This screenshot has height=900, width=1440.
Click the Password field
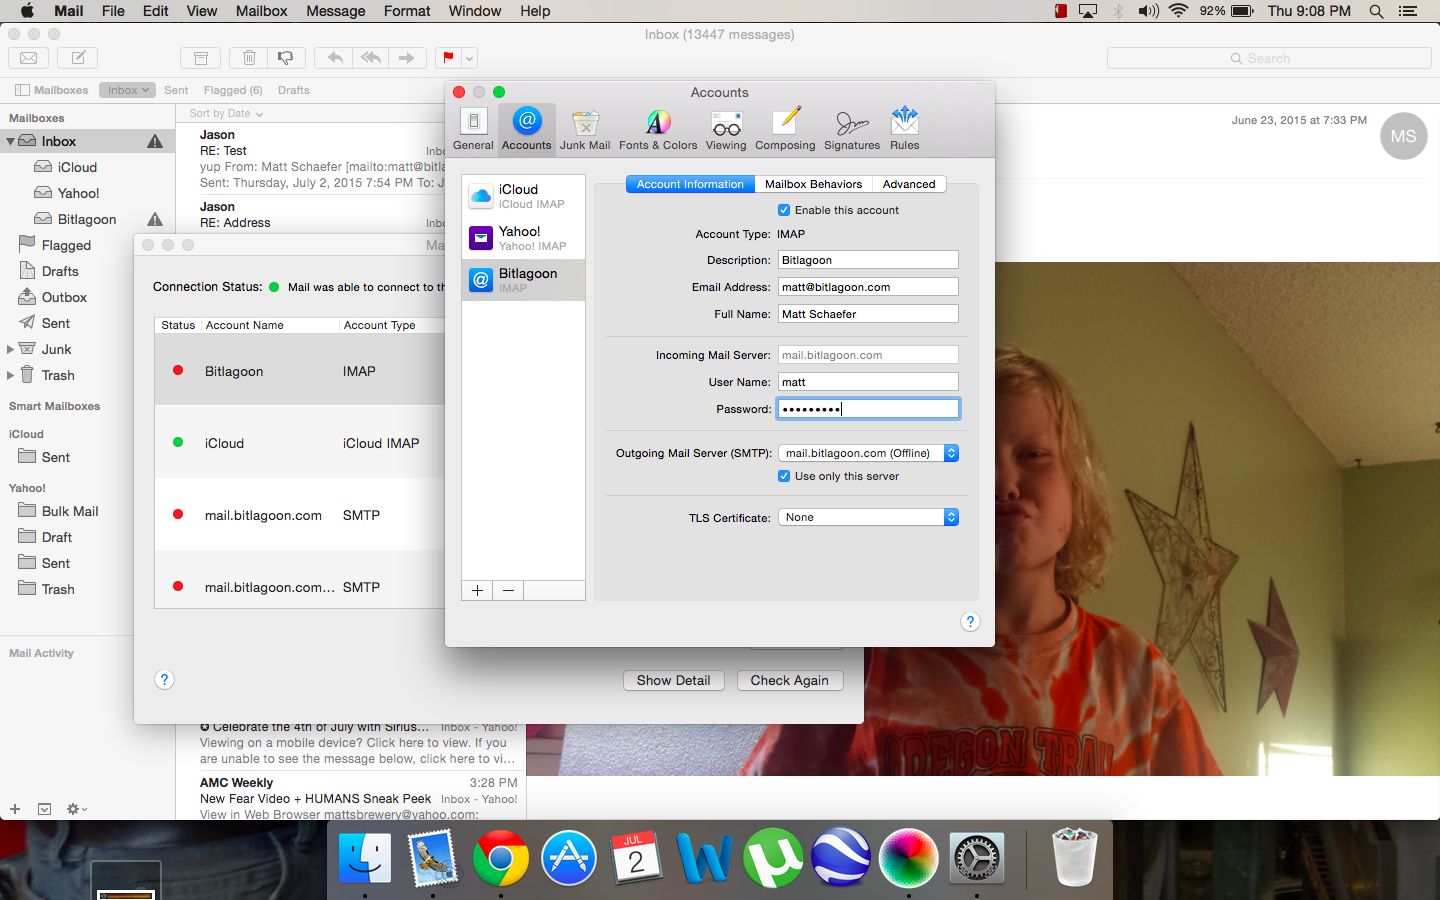click(868, 409)
